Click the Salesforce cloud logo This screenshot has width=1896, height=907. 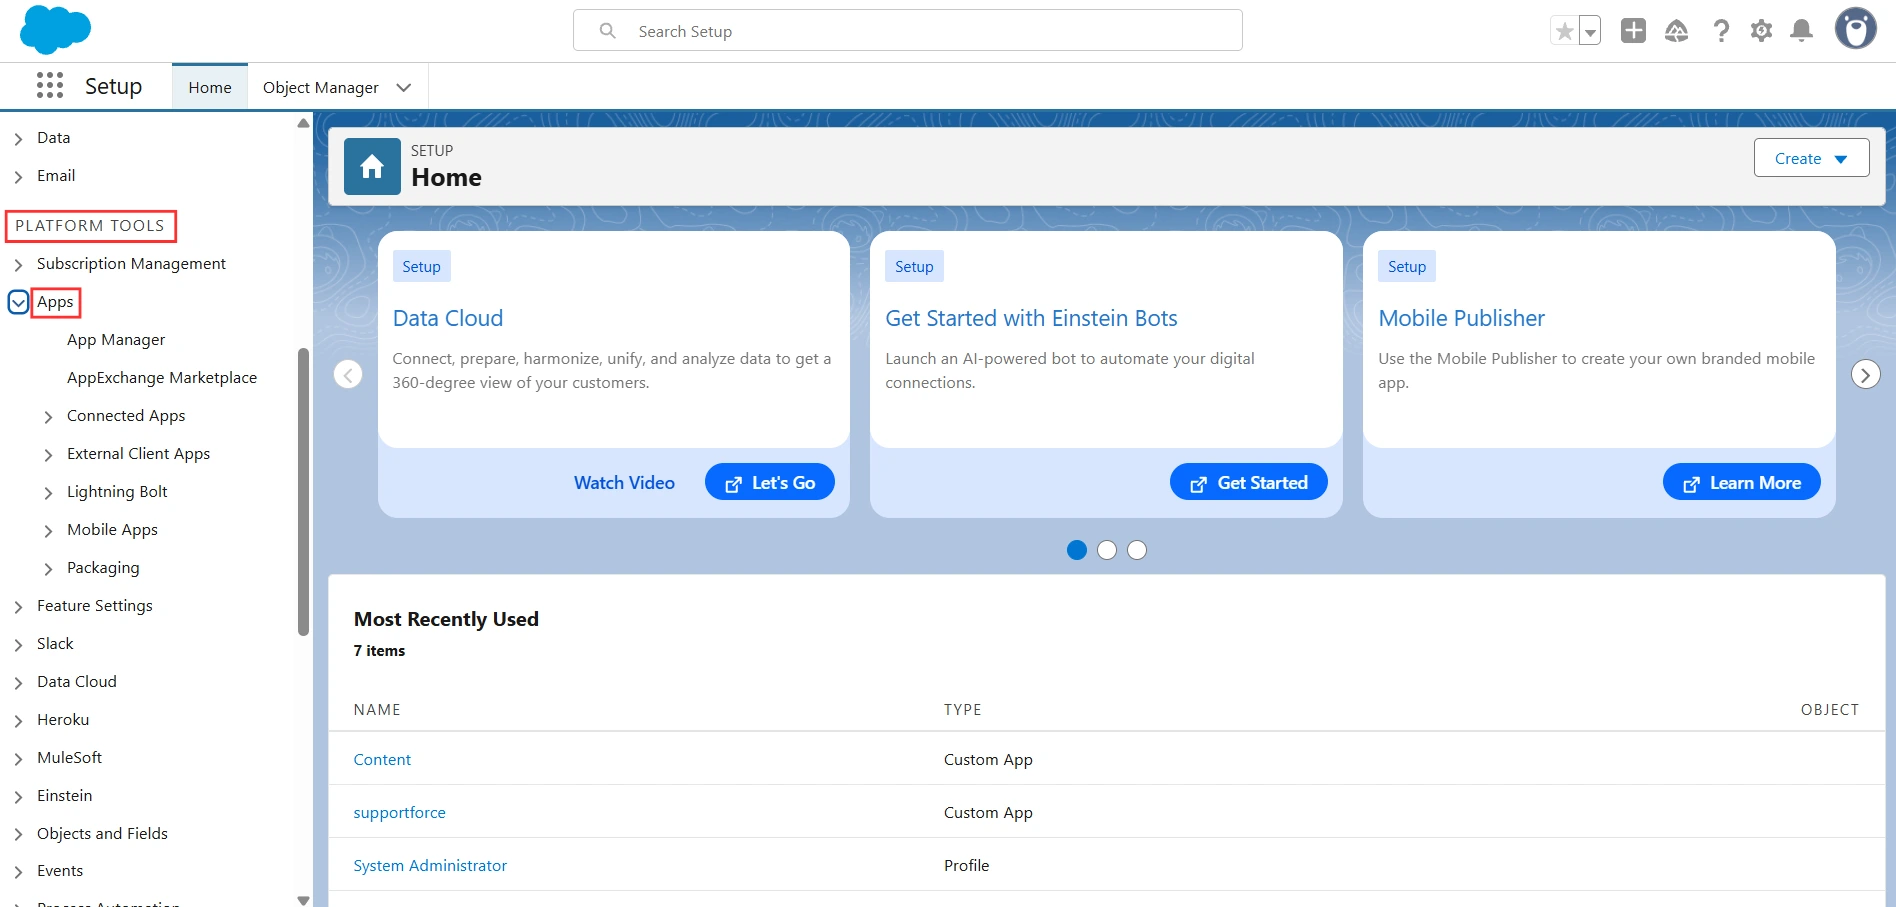(x=55, y=30)
